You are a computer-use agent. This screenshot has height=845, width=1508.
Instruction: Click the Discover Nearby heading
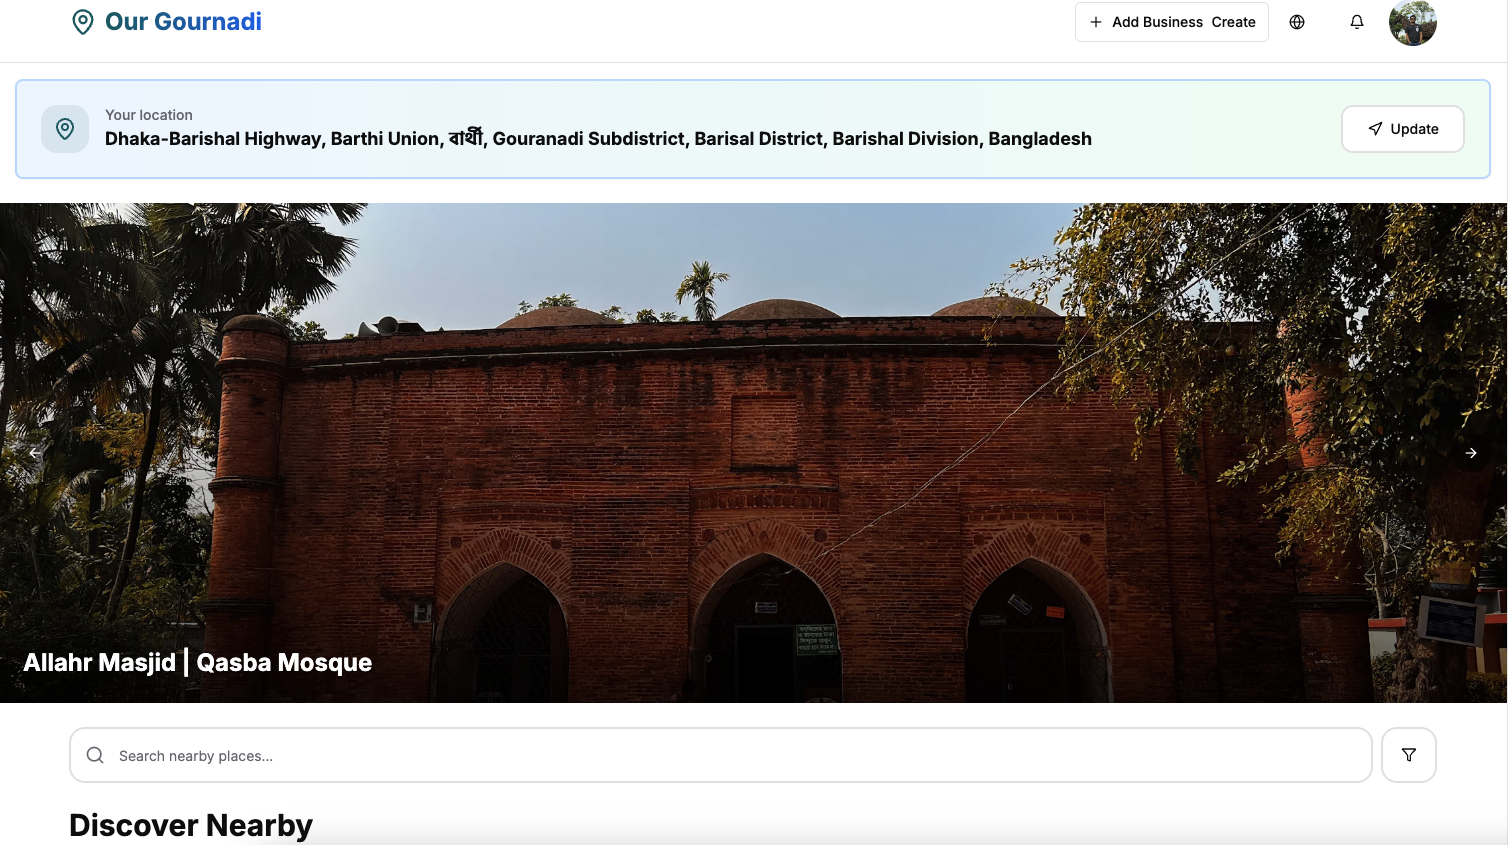pos(191,825)
